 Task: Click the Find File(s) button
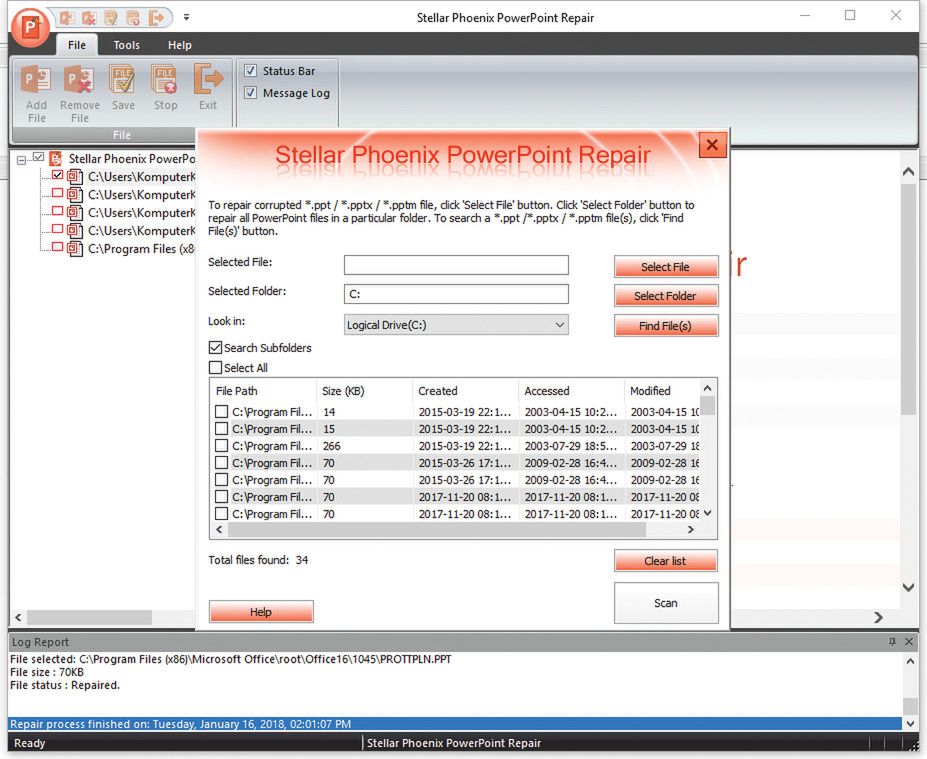[666, 326]
